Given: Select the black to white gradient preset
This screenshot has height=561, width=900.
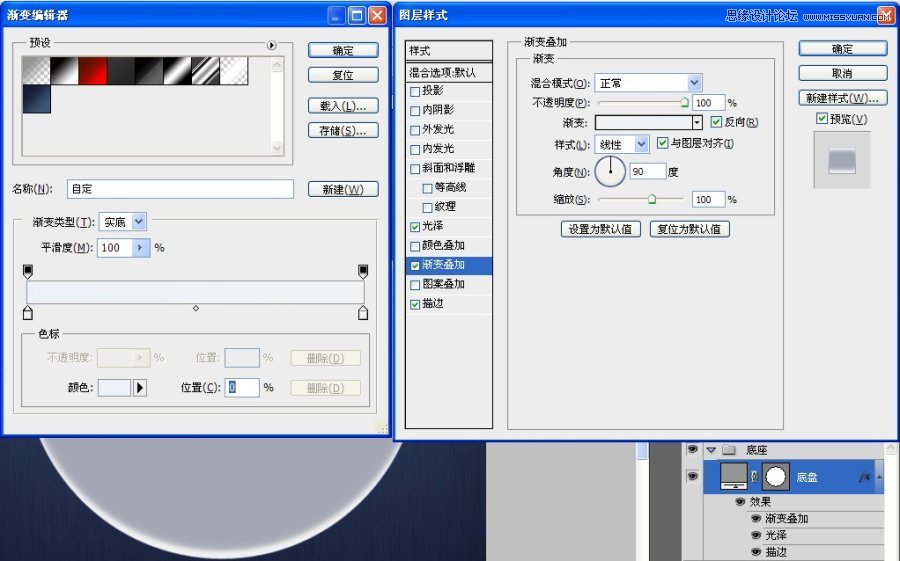Looking at the screenshot, I should pyautogui.click(x=65, y=71).
